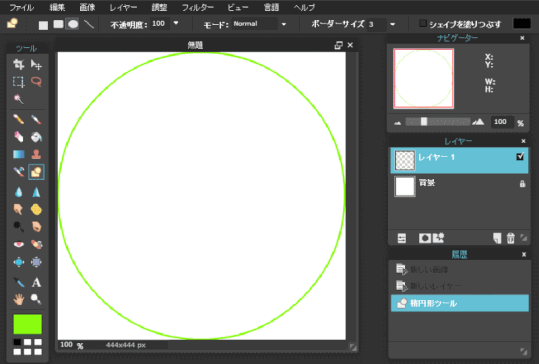This screenshot has width=539, height=364.
Task: Select the Clone Stamp tool
Action: (36, 154)
